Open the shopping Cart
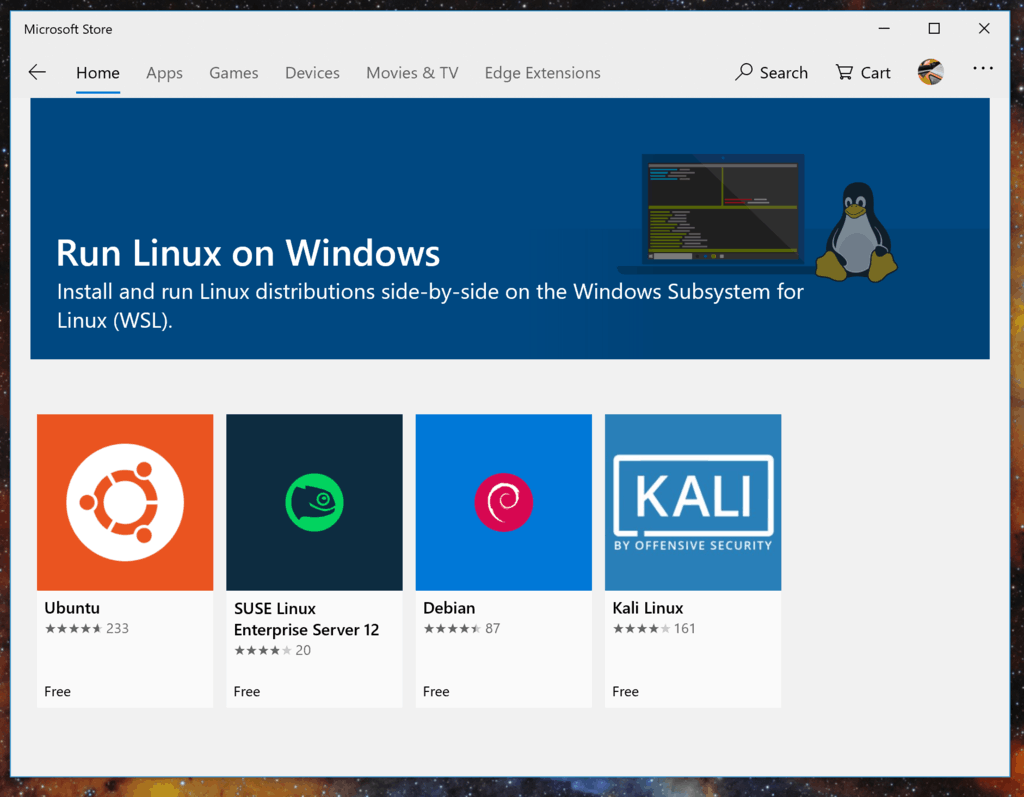This screenshot has width=1024, height=797. click(863, 73)
